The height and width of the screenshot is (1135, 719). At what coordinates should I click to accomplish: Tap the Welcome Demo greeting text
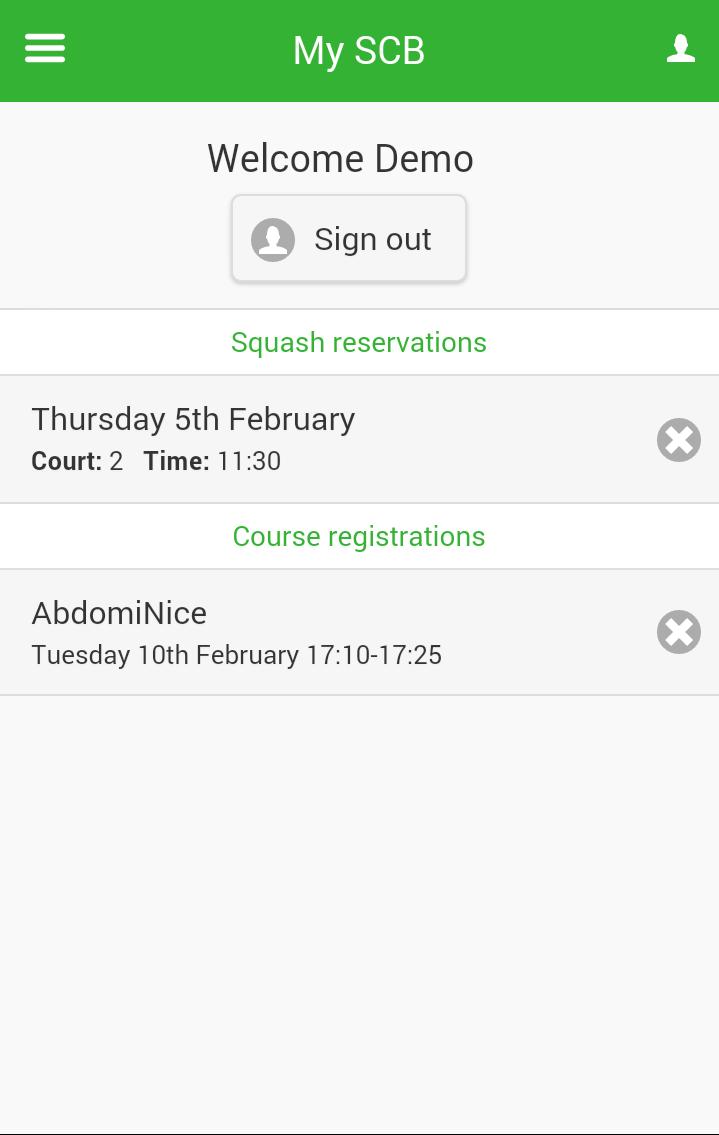click(340, 159)
